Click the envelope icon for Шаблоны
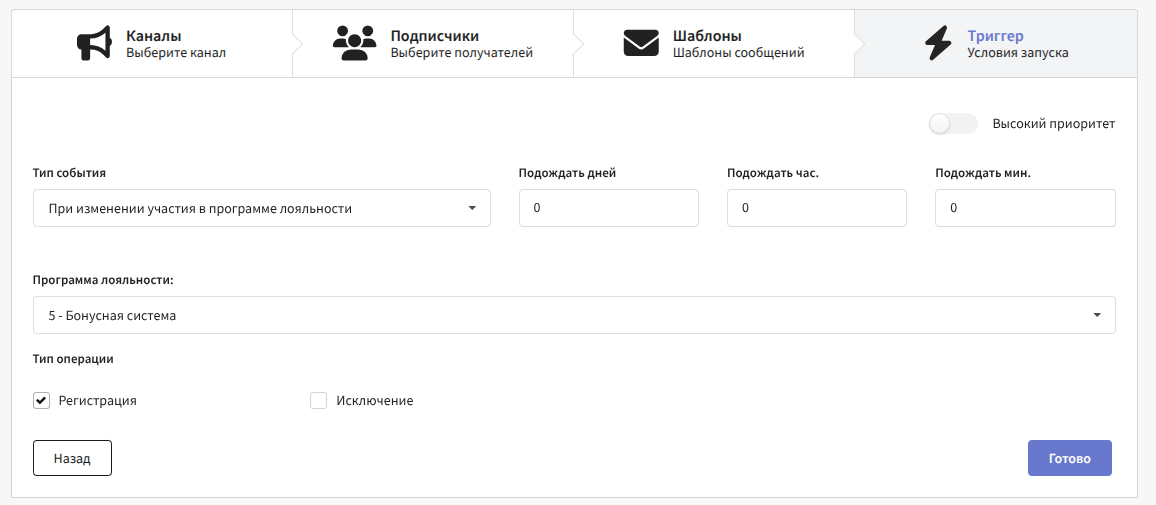 [641, 44]
